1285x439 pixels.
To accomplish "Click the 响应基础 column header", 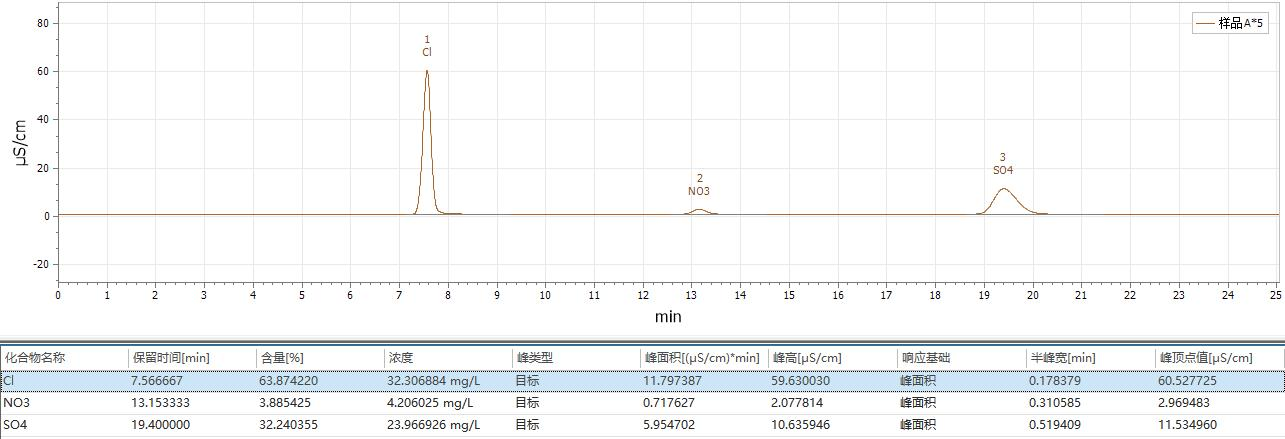I will 925,357.
